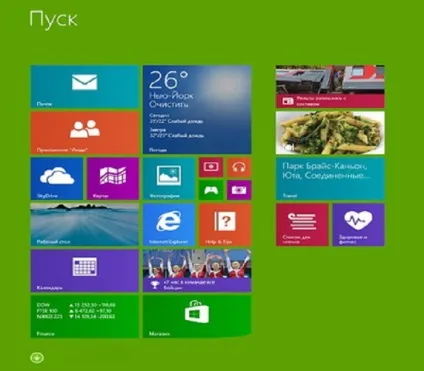
Task: Open the People tile
Action: pos(85,133)
